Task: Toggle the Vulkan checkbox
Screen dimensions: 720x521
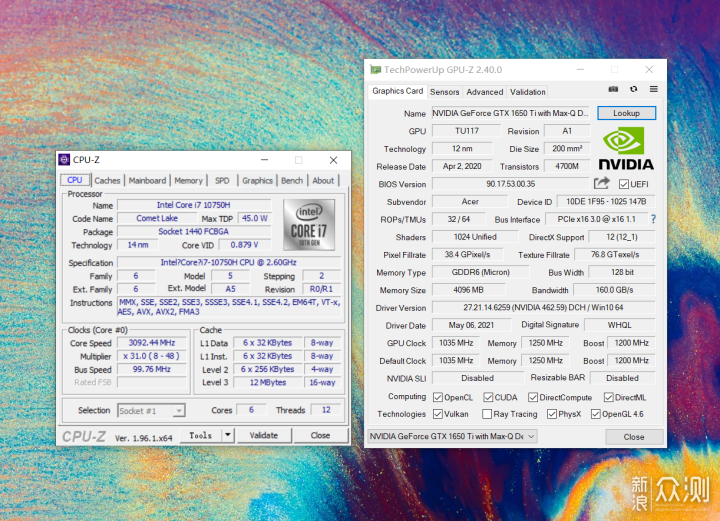Action: pyautogui.click(x=438, y=414)
